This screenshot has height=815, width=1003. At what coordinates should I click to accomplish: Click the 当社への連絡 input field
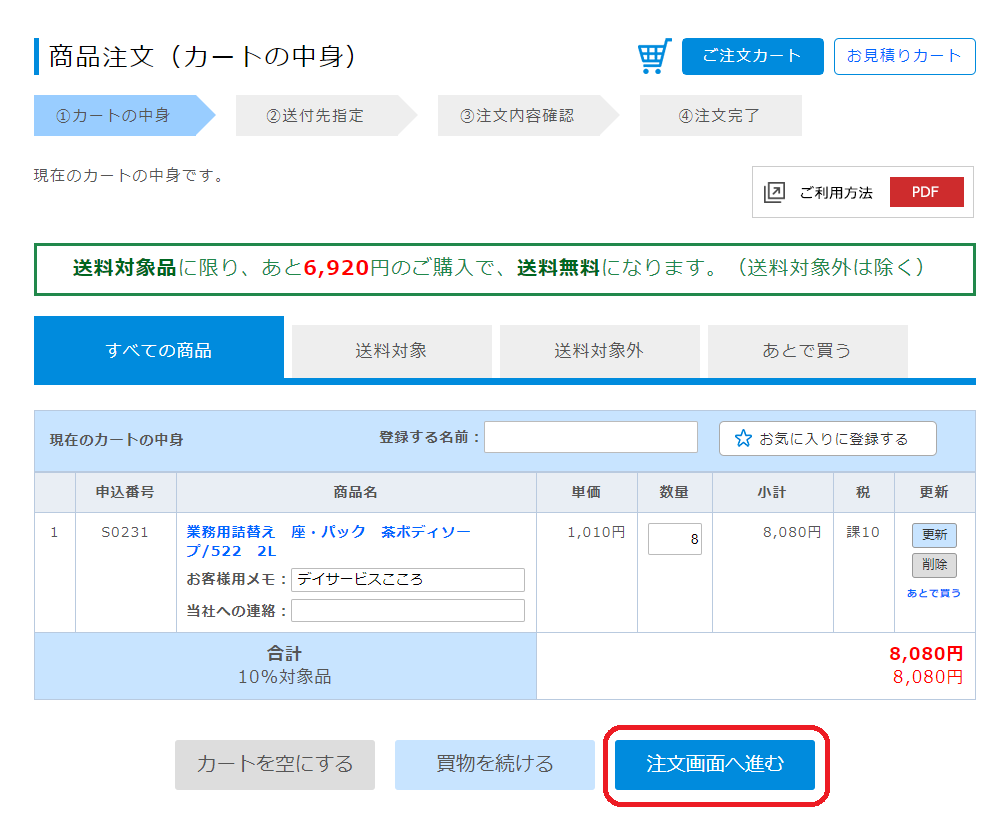point(407,611)
